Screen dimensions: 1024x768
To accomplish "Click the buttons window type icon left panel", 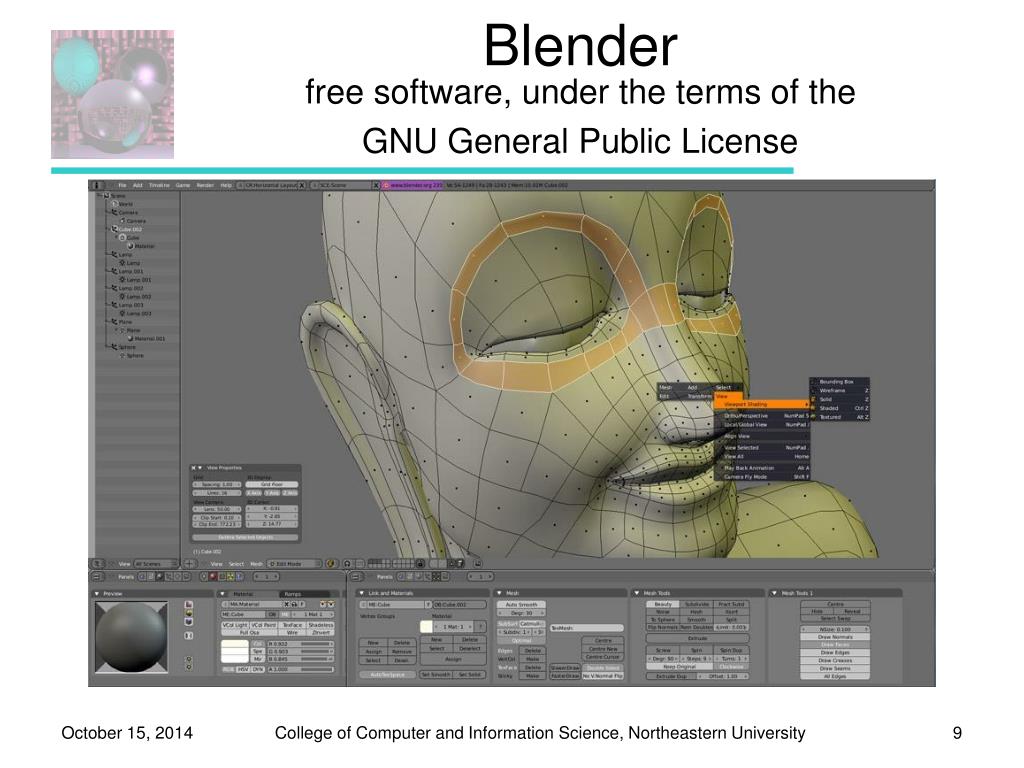I will click(97, 577).
